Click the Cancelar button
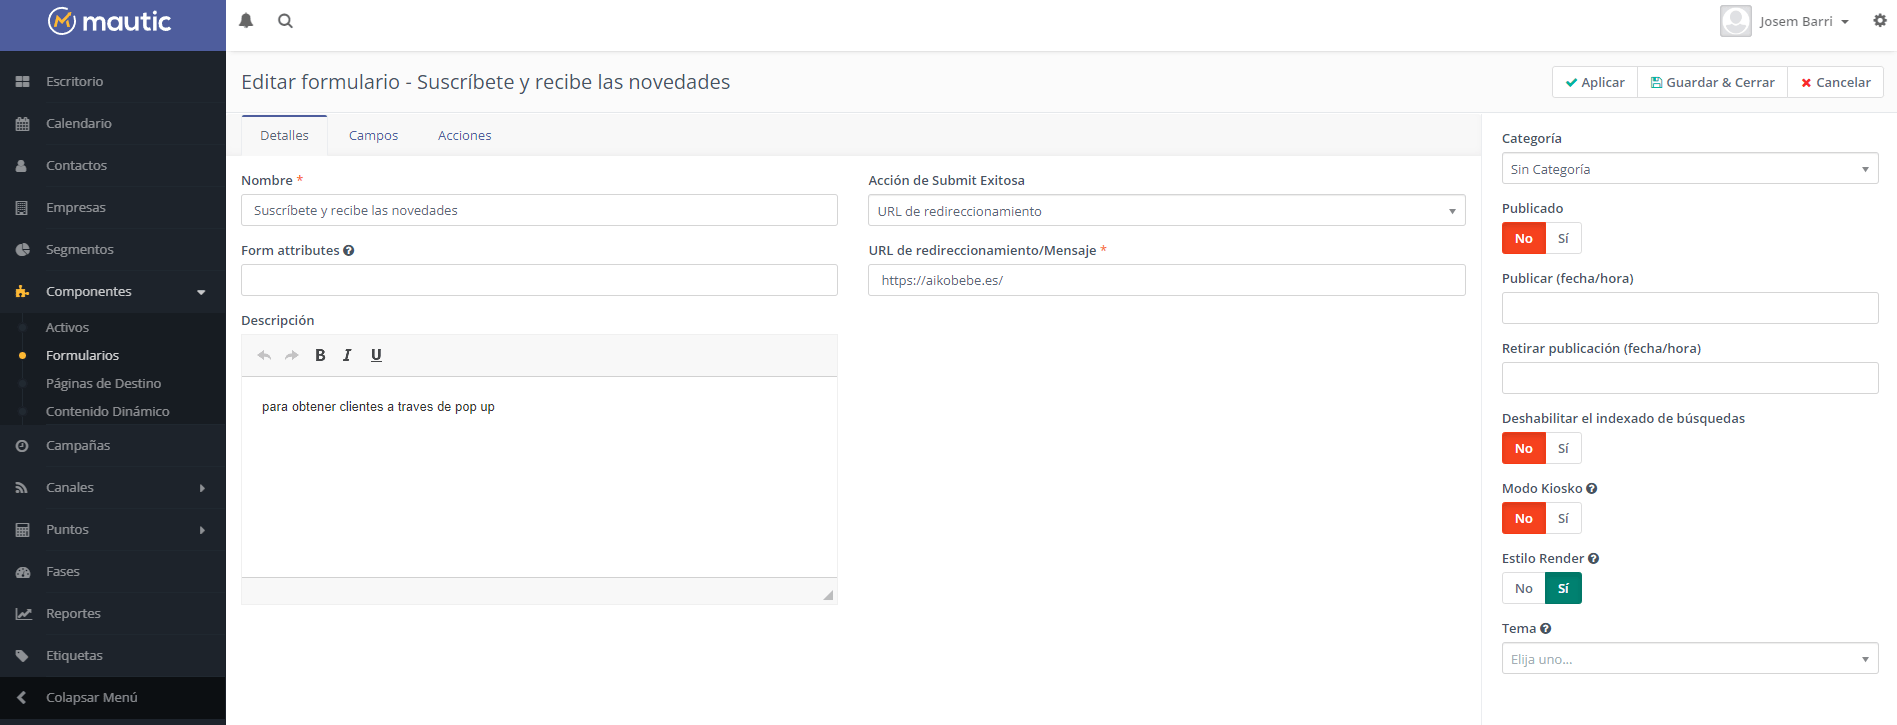 [x=1836, y=82]
